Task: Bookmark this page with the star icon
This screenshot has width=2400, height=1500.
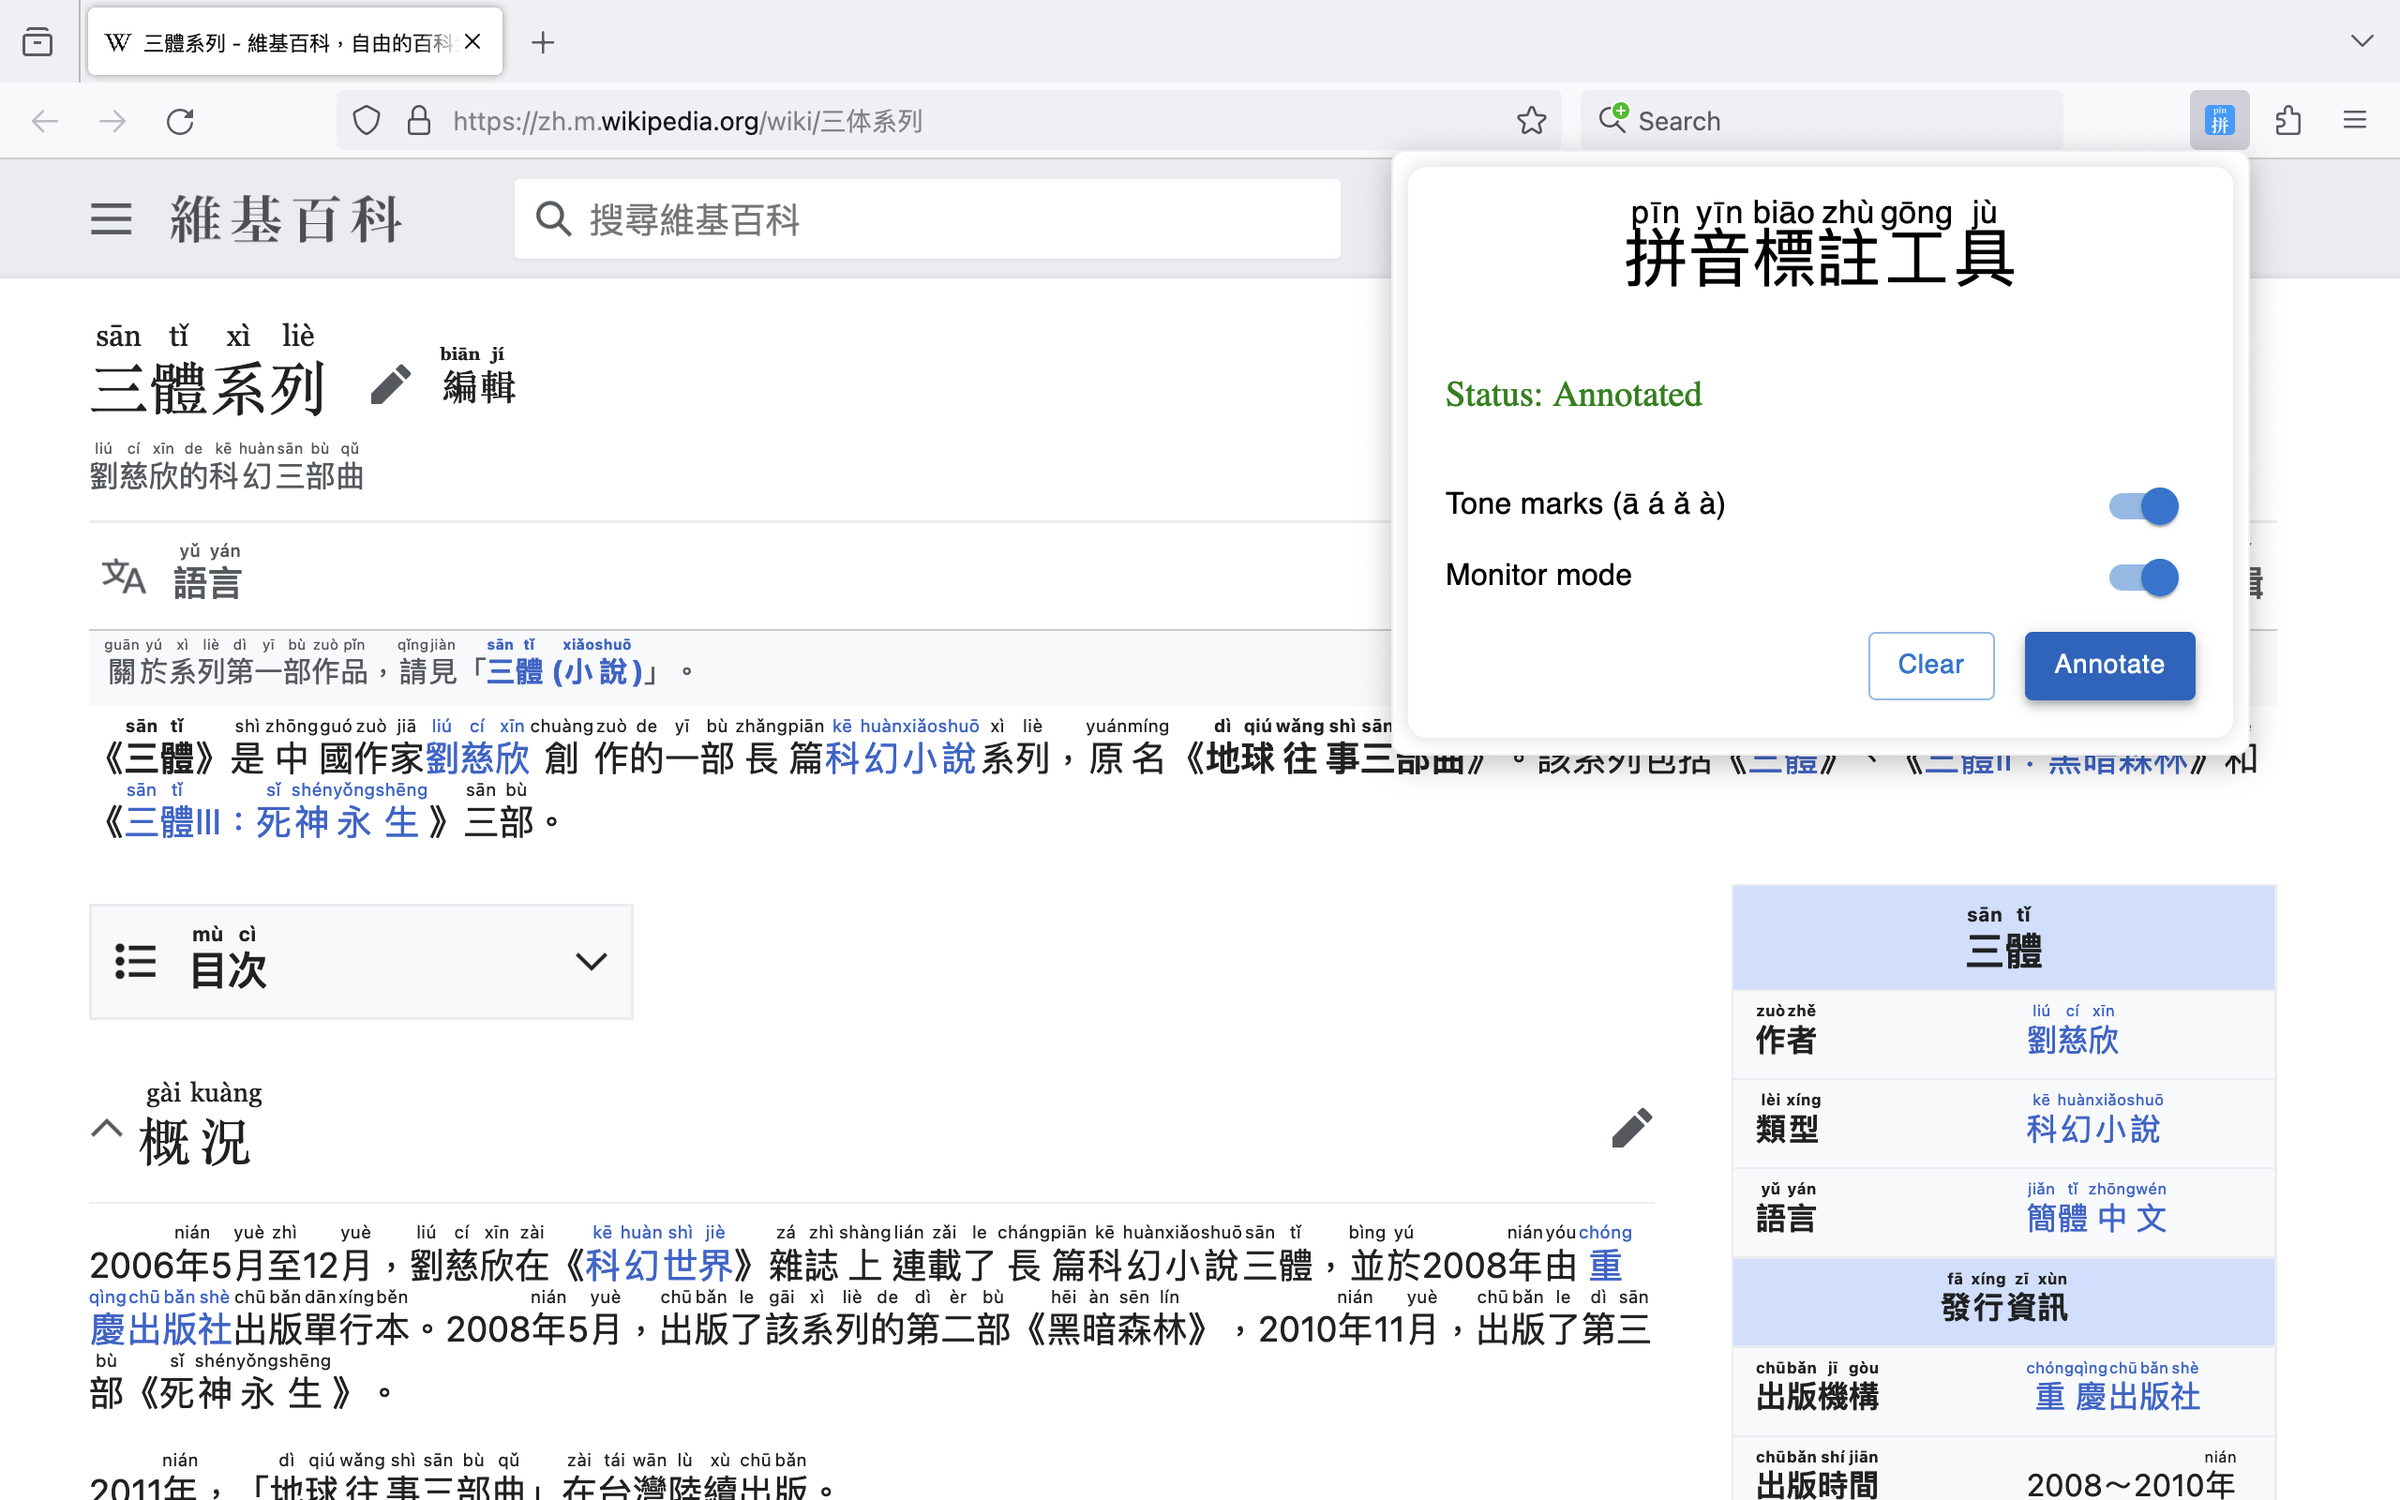Action: tap(1531, 121)
